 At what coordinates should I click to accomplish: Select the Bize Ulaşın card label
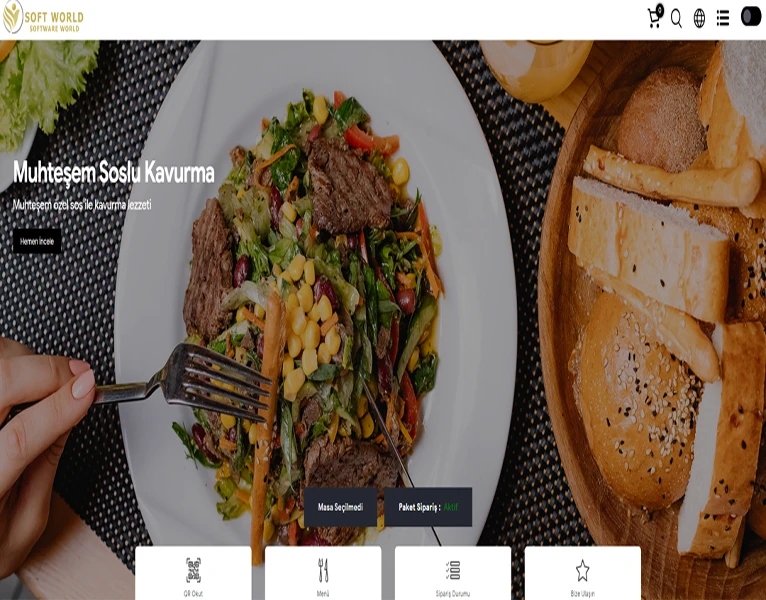click(x=582, y=594)
